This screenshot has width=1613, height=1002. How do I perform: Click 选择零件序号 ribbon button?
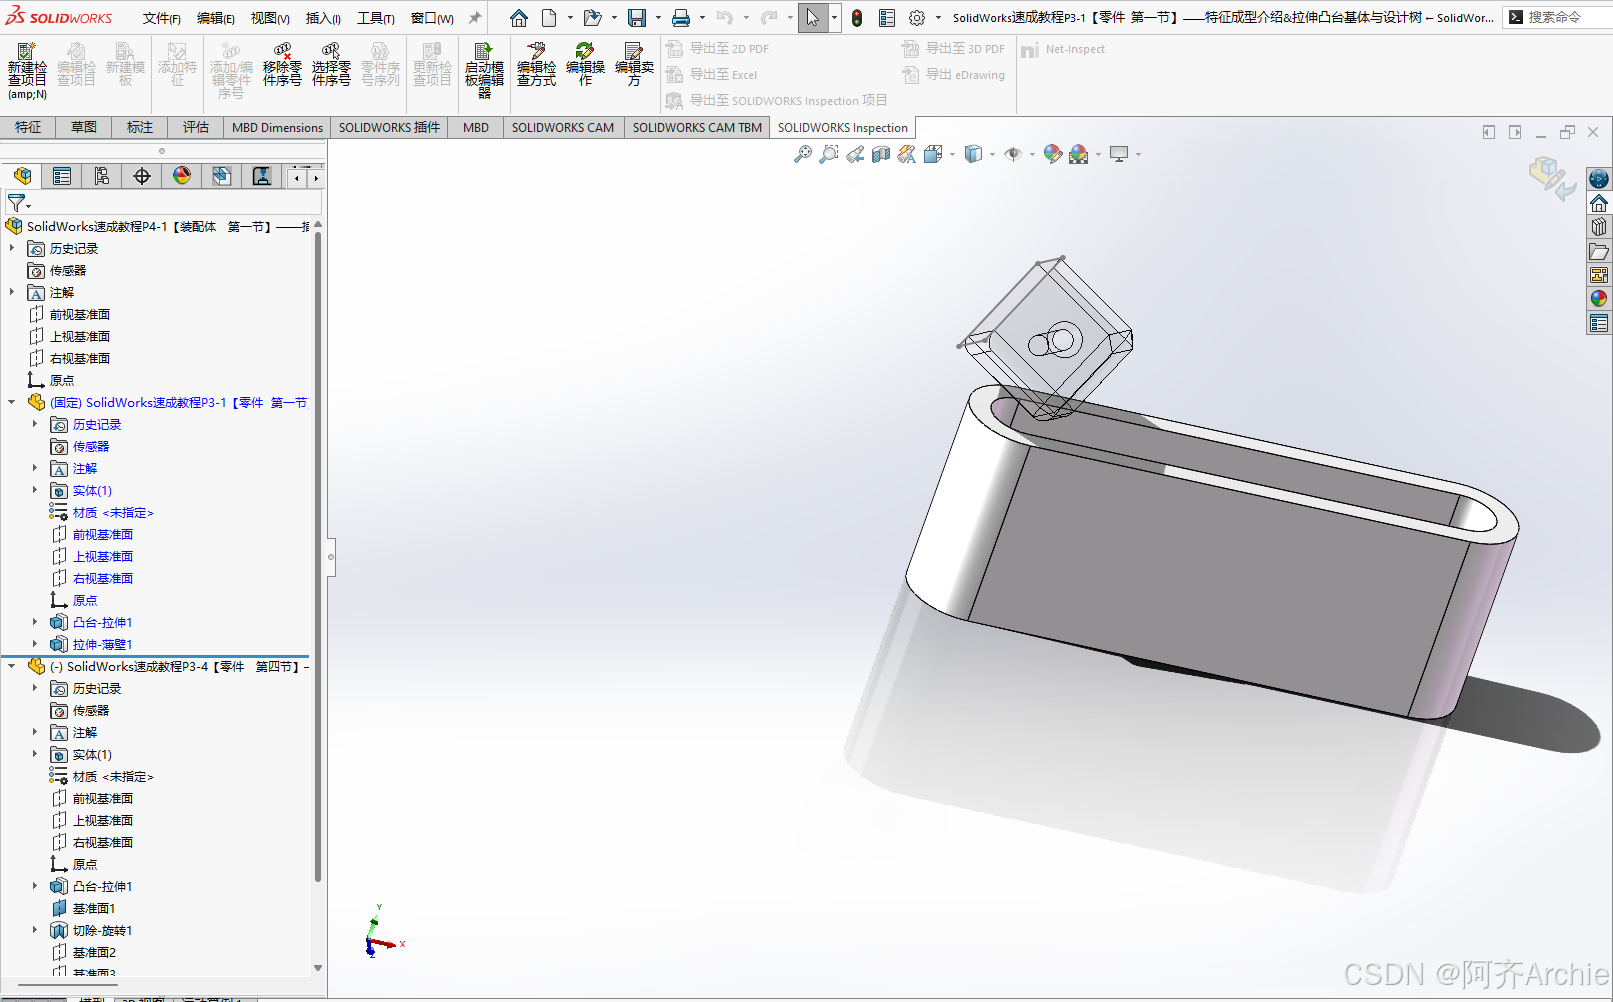331,65
